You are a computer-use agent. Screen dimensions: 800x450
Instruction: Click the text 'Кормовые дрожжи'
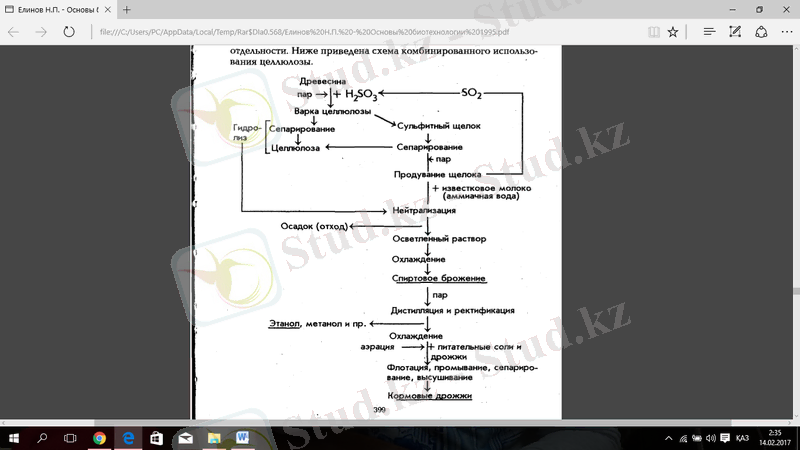coord(430,395)
